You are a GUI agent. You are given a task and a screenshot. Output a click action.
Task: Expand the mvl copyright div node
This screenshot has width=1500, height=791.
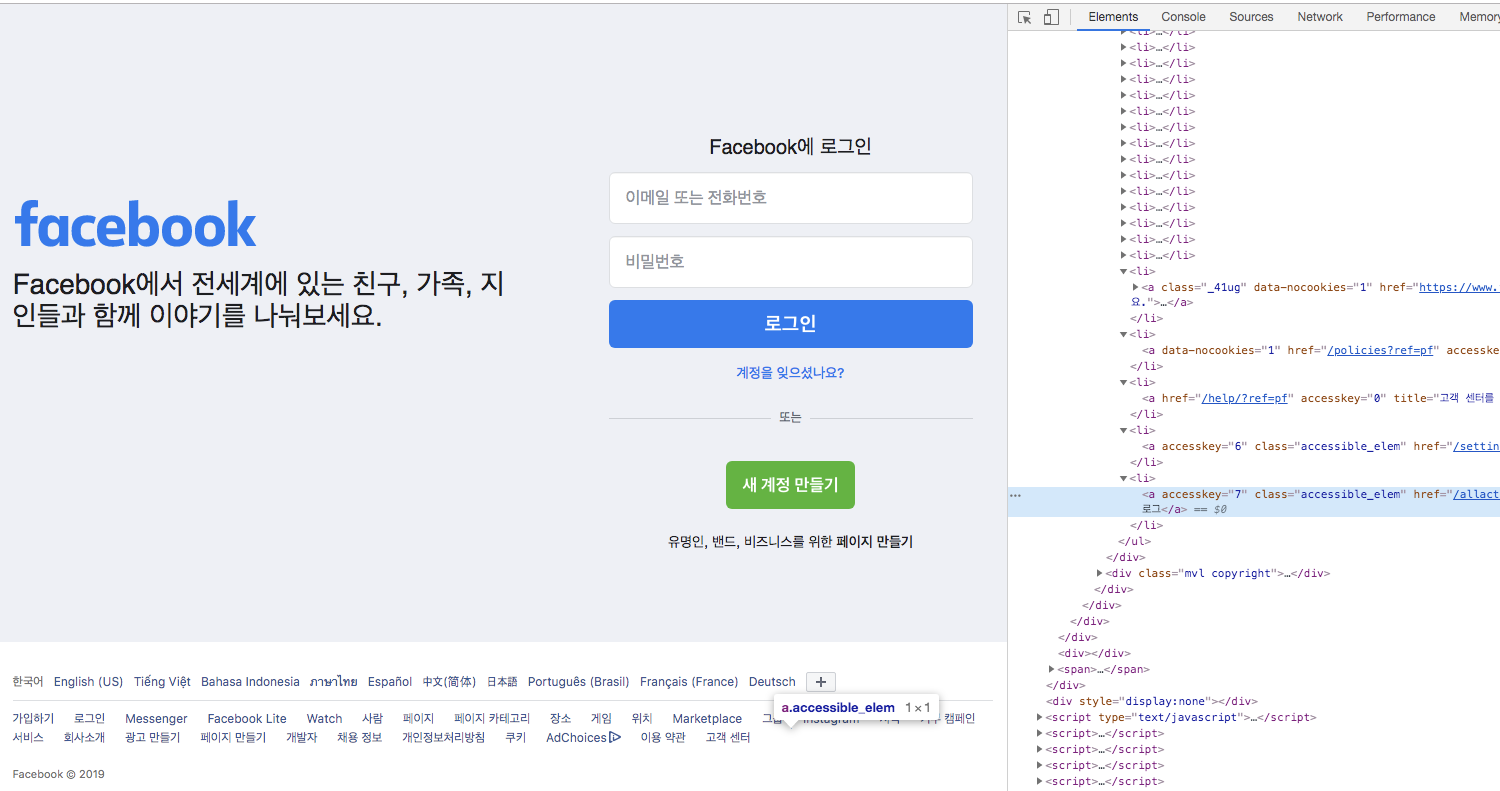point(1100,573)
